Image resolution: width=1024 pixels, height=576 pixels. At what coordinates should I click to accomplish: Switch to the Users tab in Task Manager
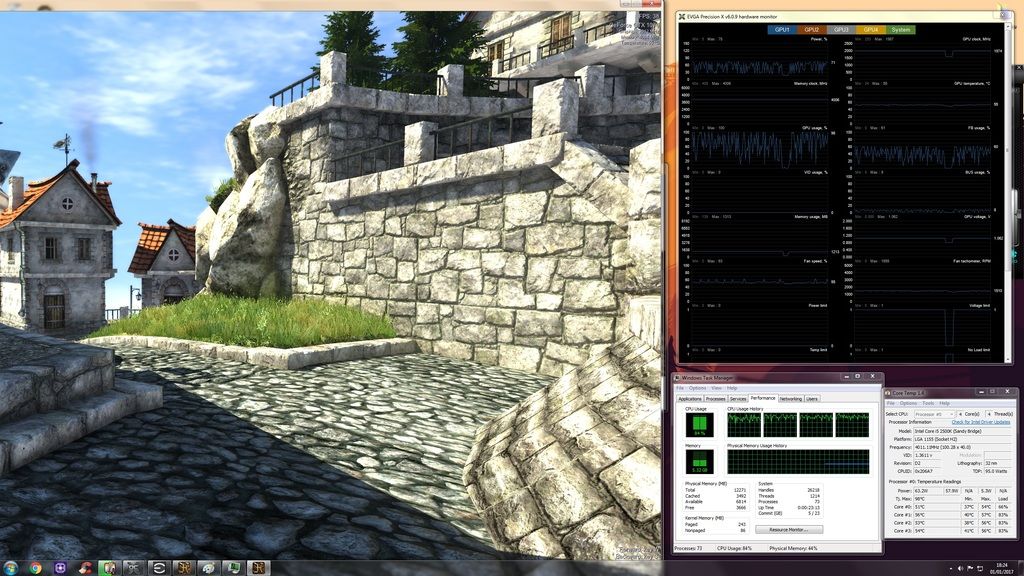tap(812, 398)
